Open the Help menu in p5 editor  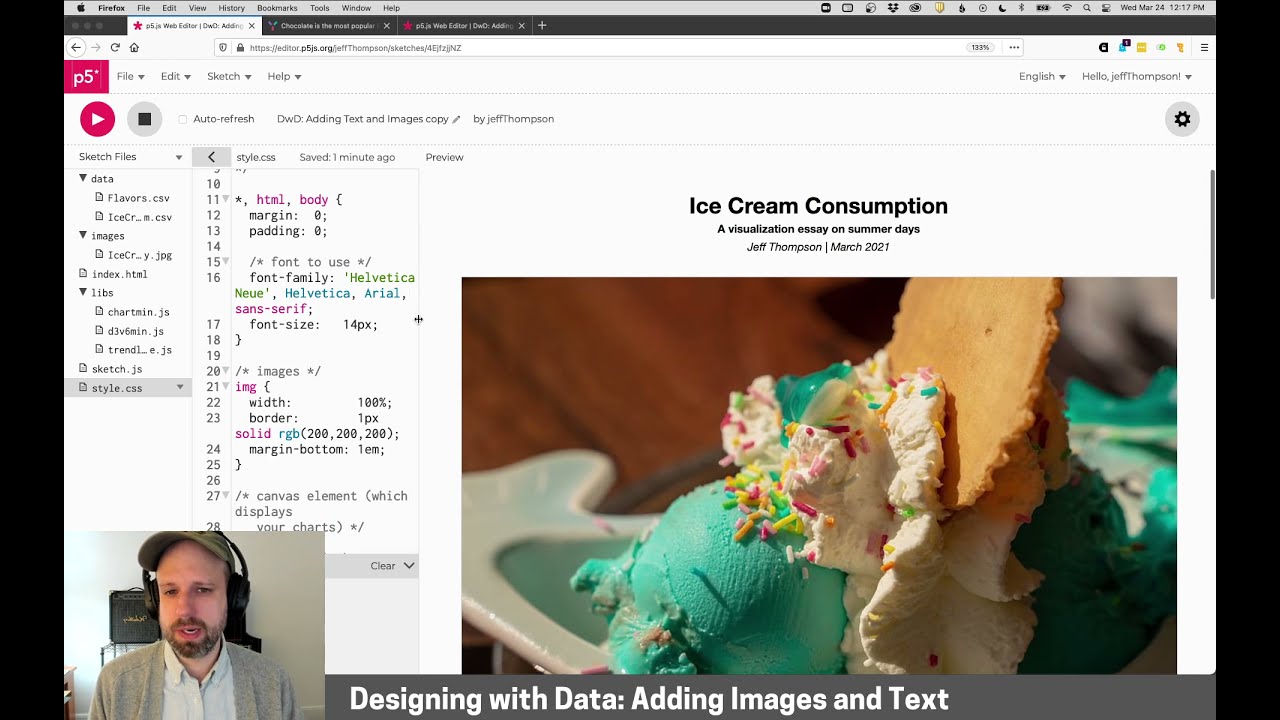pyautogui.click(x=284, y=76)
